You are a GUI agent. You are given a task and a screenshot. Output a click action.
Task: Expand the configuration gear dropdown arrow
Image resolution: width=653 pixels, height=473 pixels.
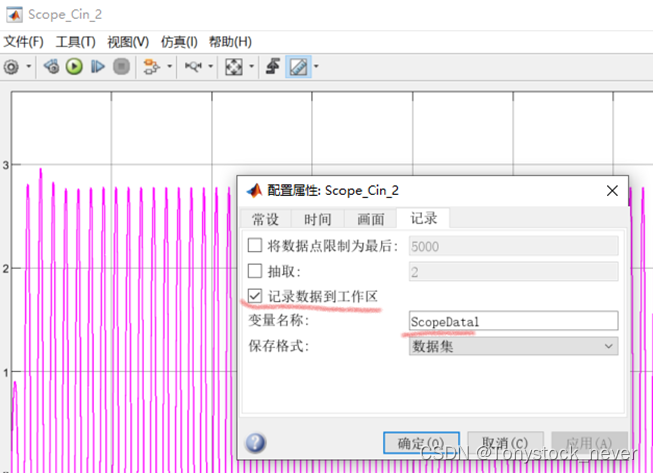[x=29, y=66]
